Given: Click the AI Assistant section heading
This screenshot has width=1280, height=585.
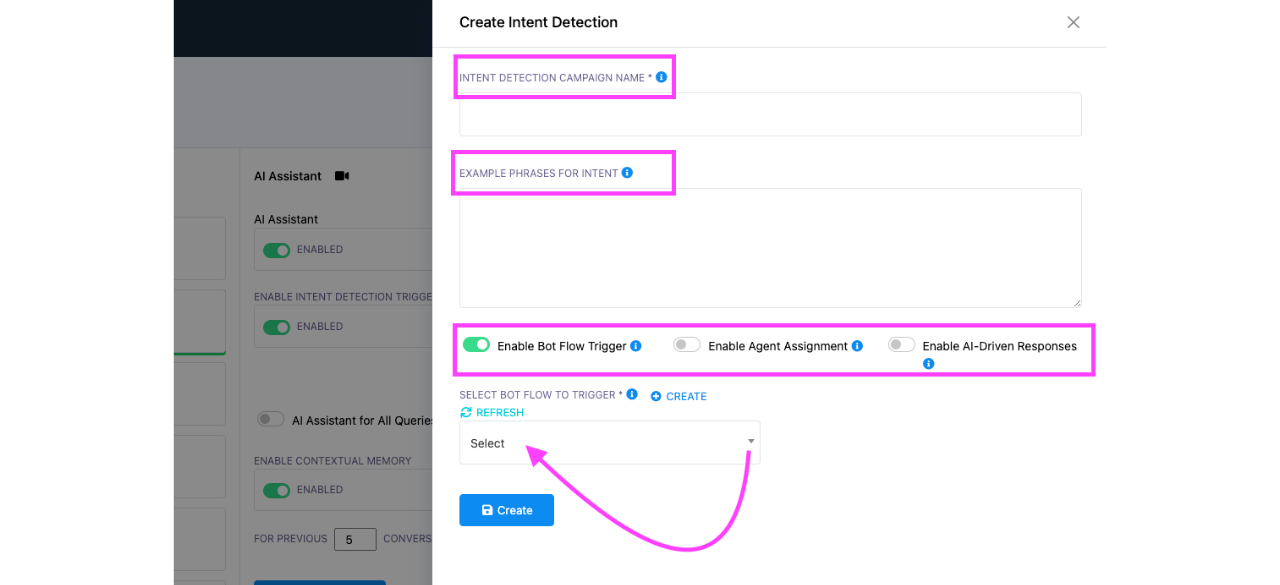Looking at the screenshot, I should coord(288,176).
